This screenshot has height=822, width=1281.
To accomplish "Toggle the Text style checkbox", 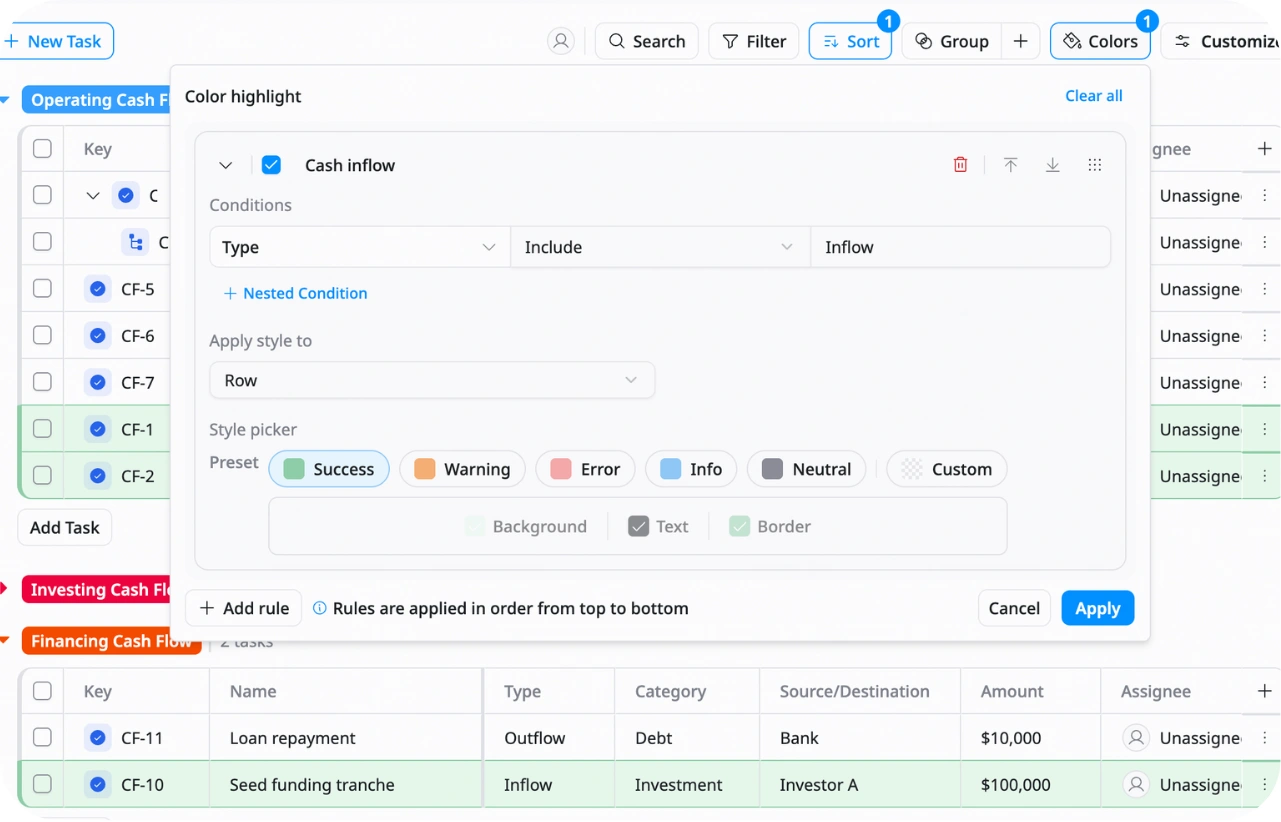I will pos(639,526).
